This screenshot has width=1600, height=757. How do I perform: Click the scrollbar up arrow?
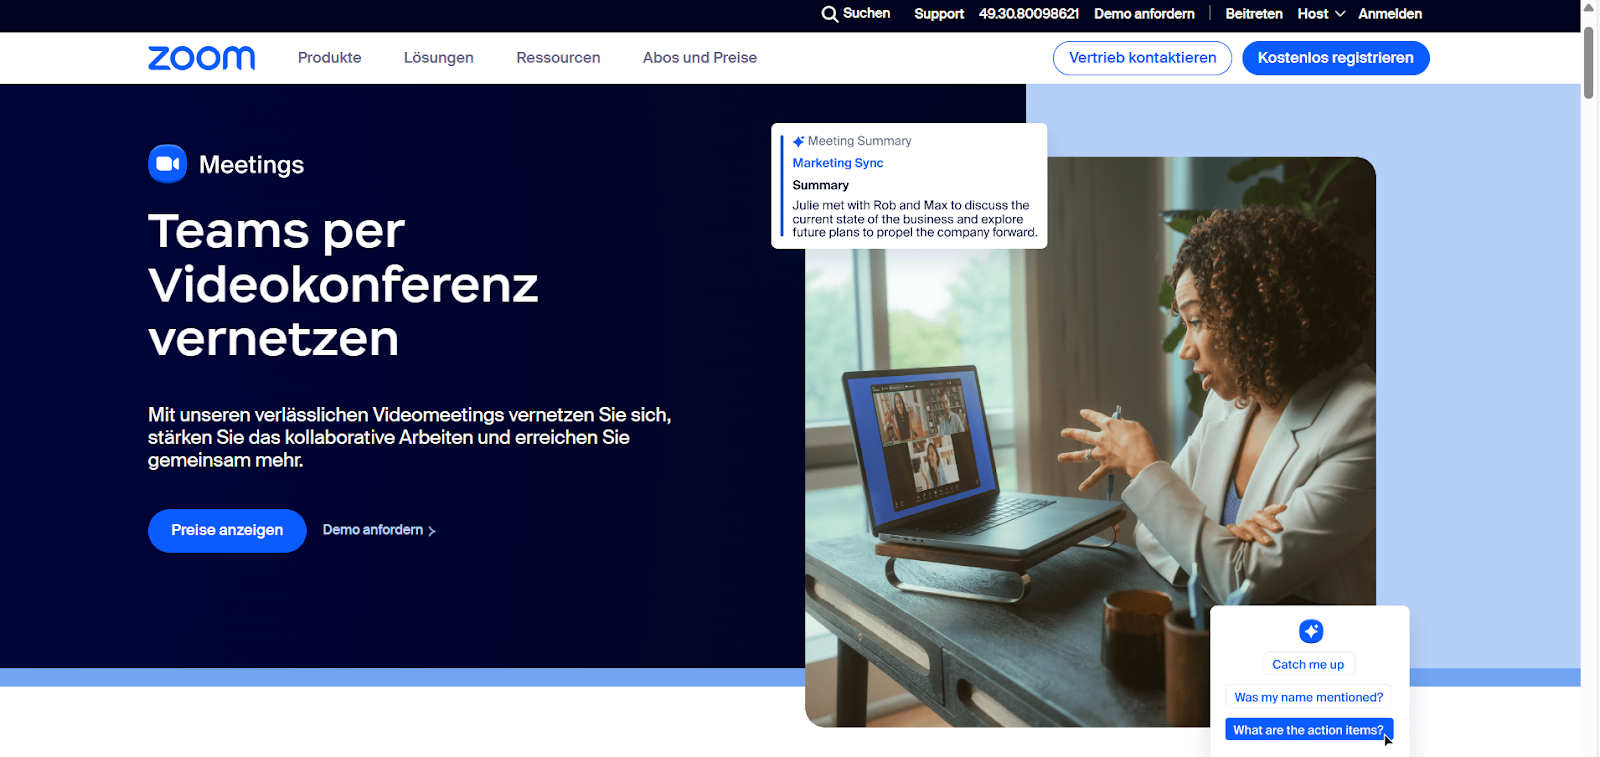(1588, 8)
